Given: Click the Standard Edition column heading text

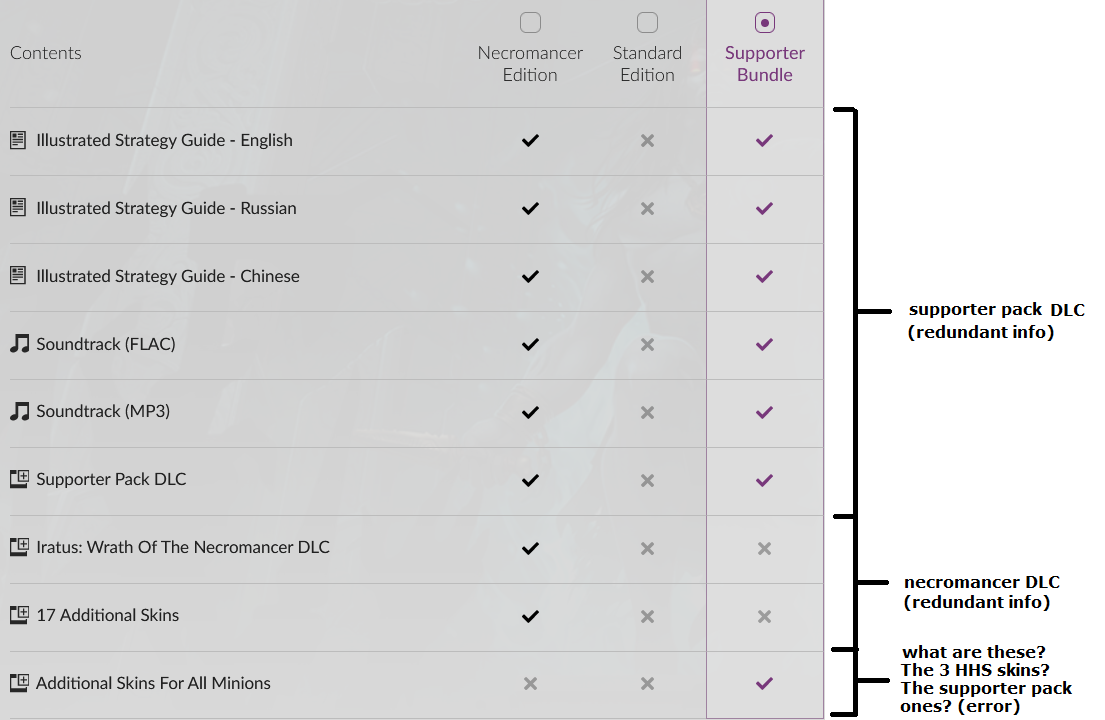Looking at the screenshot, I should click(x=647, y=64).
